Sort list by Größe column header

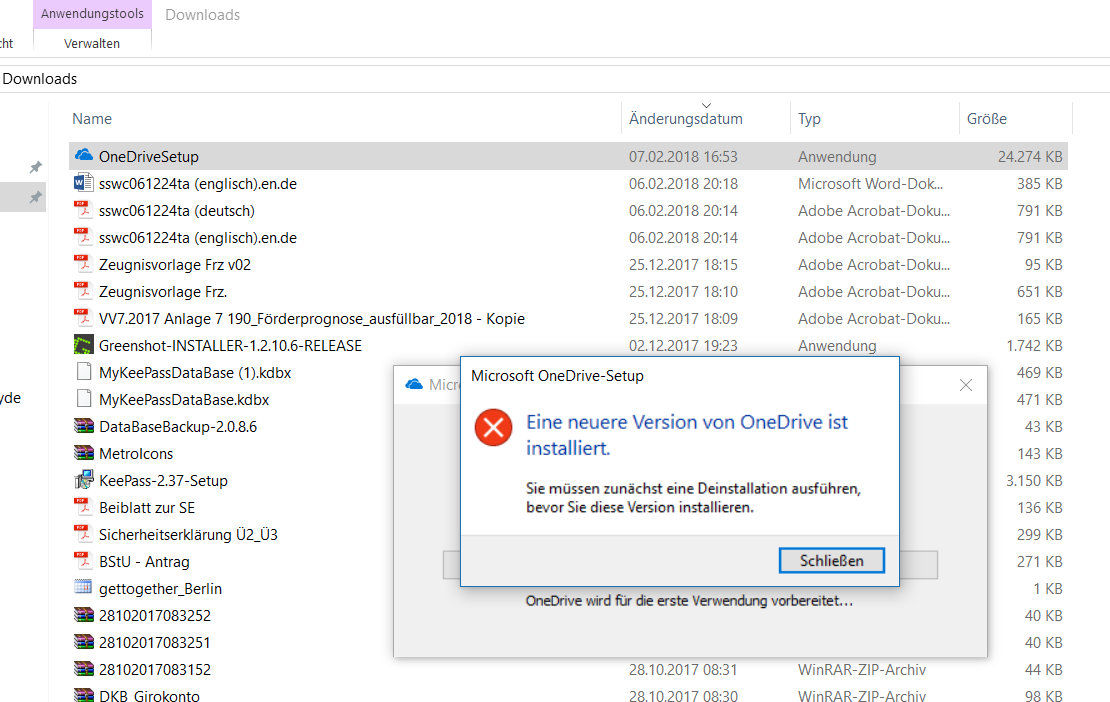[x=987, y=119]
